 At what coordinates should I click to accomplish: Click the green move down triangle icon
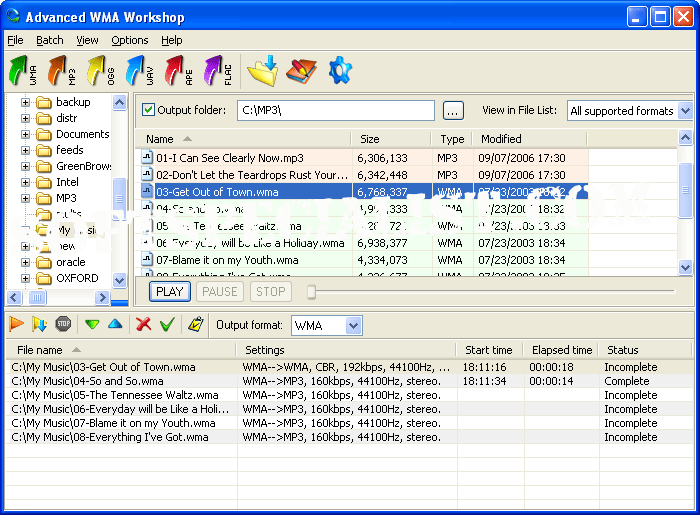[x=92, y=324]
